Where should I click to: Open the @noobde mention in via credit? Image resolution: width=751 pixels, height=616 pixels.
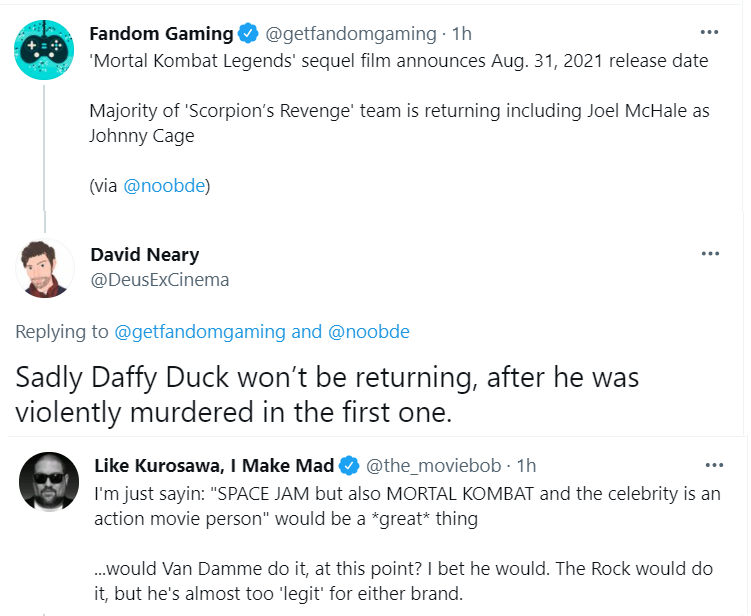coord(164,185)
